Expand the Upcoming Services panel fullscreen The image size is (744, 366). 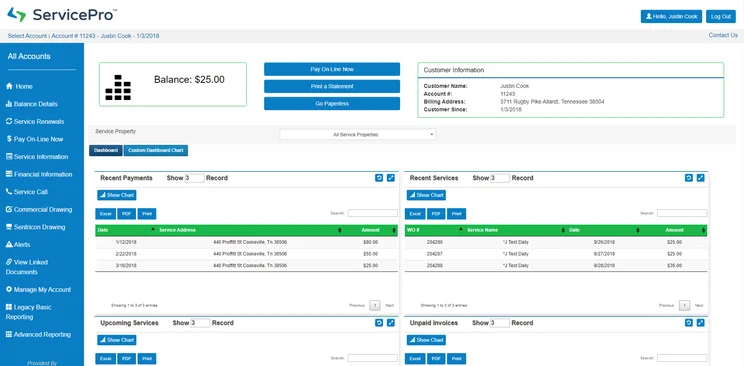391,323
